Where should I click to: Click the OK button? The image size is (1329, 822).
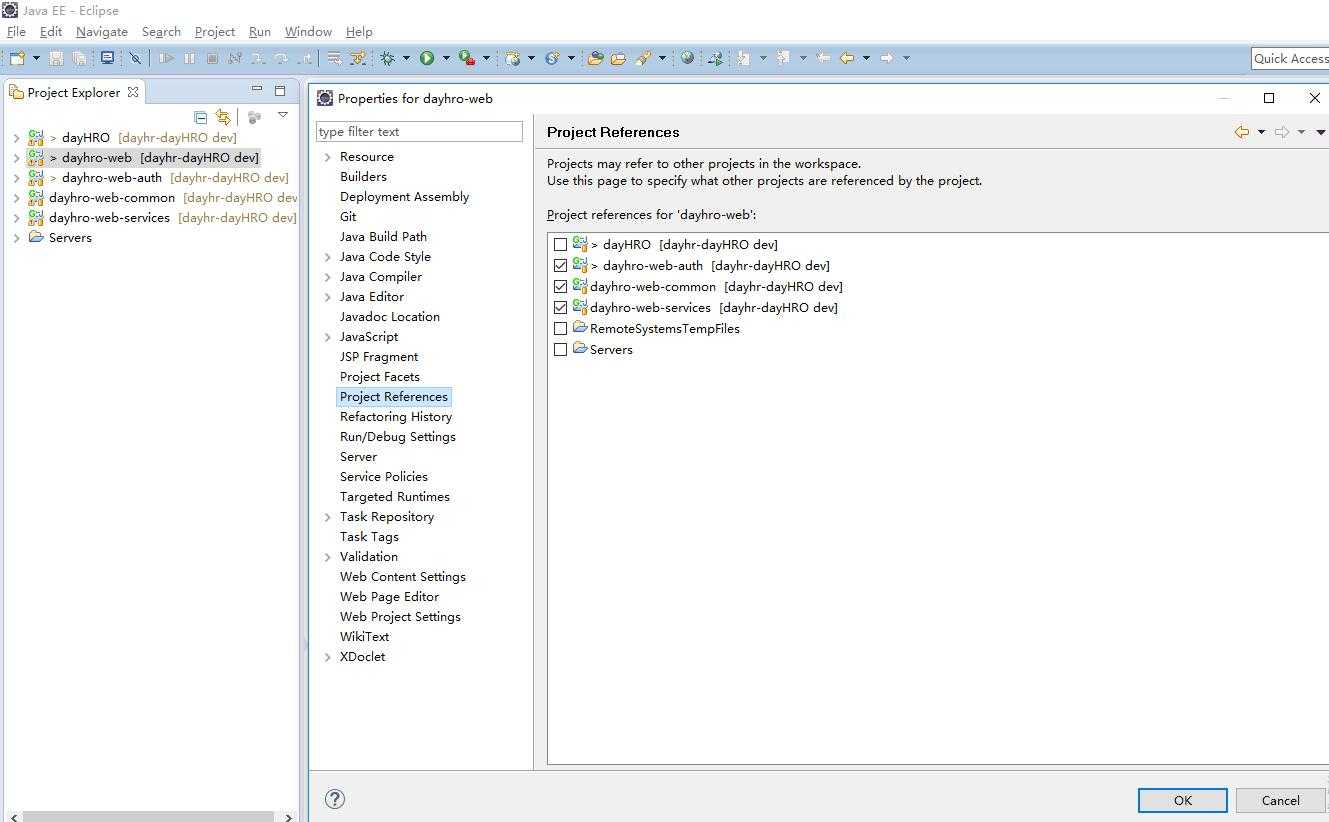point(1183,800)
